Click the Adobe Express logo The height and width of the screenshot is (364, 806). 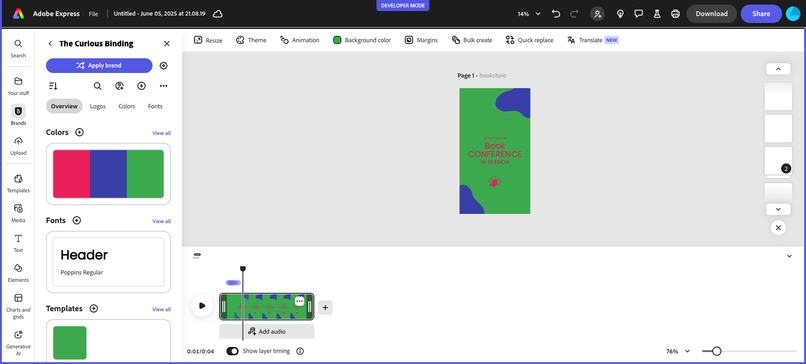pyautogui.click(x=18, y=14)
